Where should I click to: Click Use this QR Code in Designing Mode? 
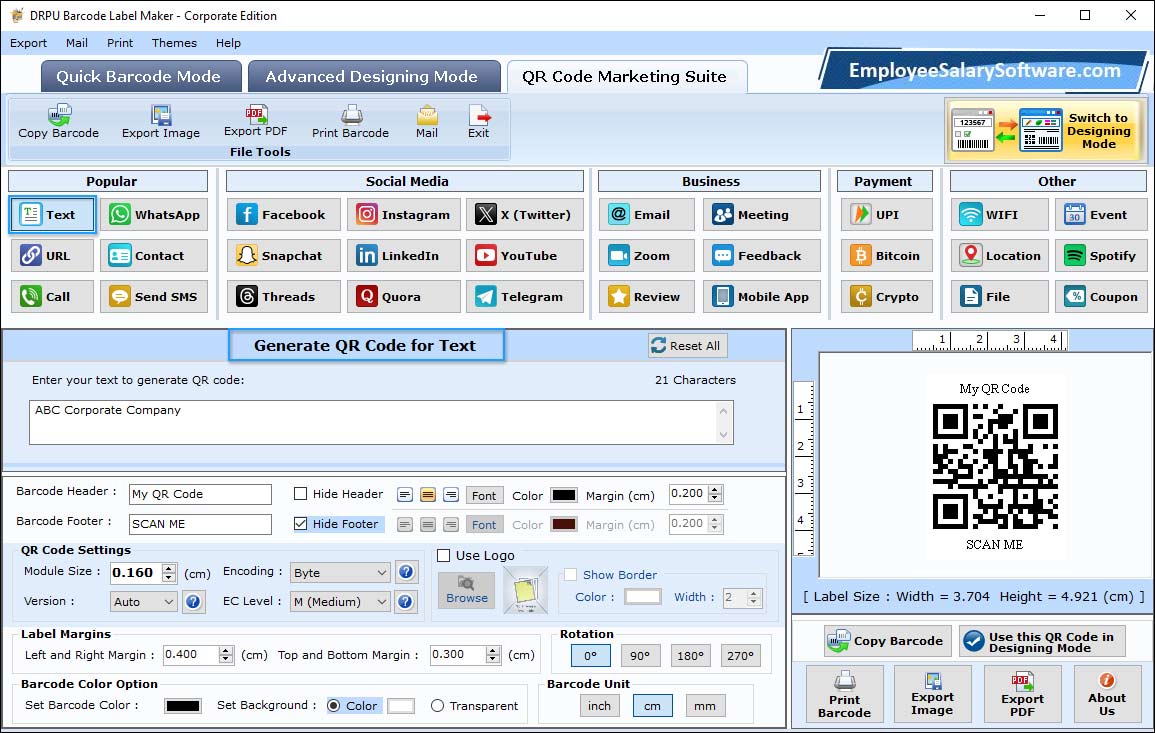coord(1042,642)
